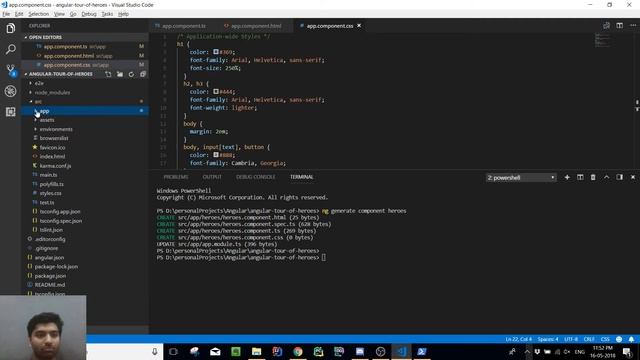Open notifications bell in status bar
The width and height of the screenshot is (640, 360).
click(631, 339)
